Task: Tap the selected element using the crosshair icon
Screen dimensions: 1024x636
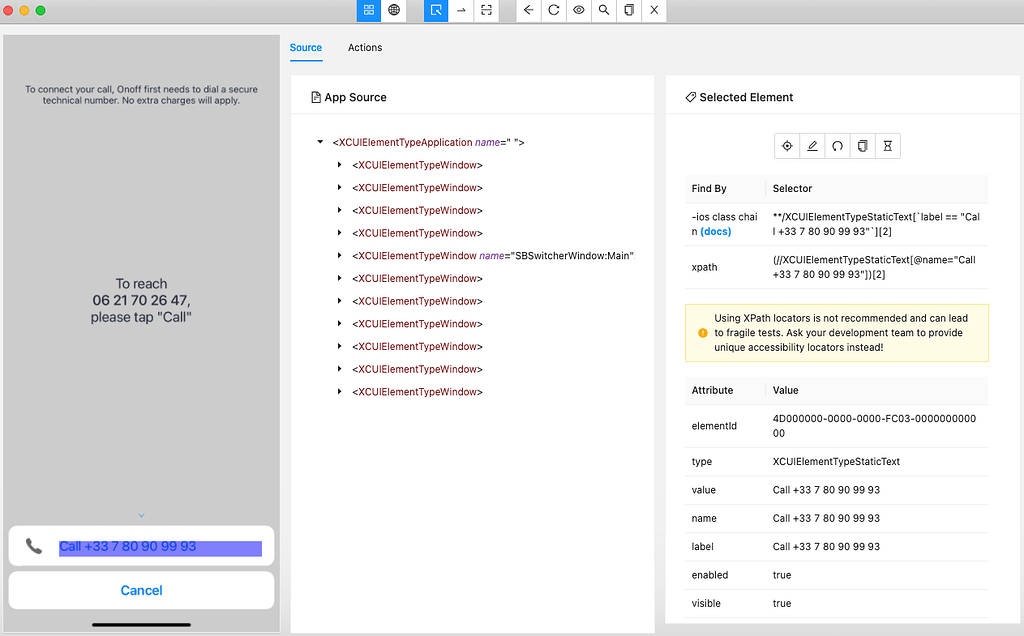Action: pos(787,146)
